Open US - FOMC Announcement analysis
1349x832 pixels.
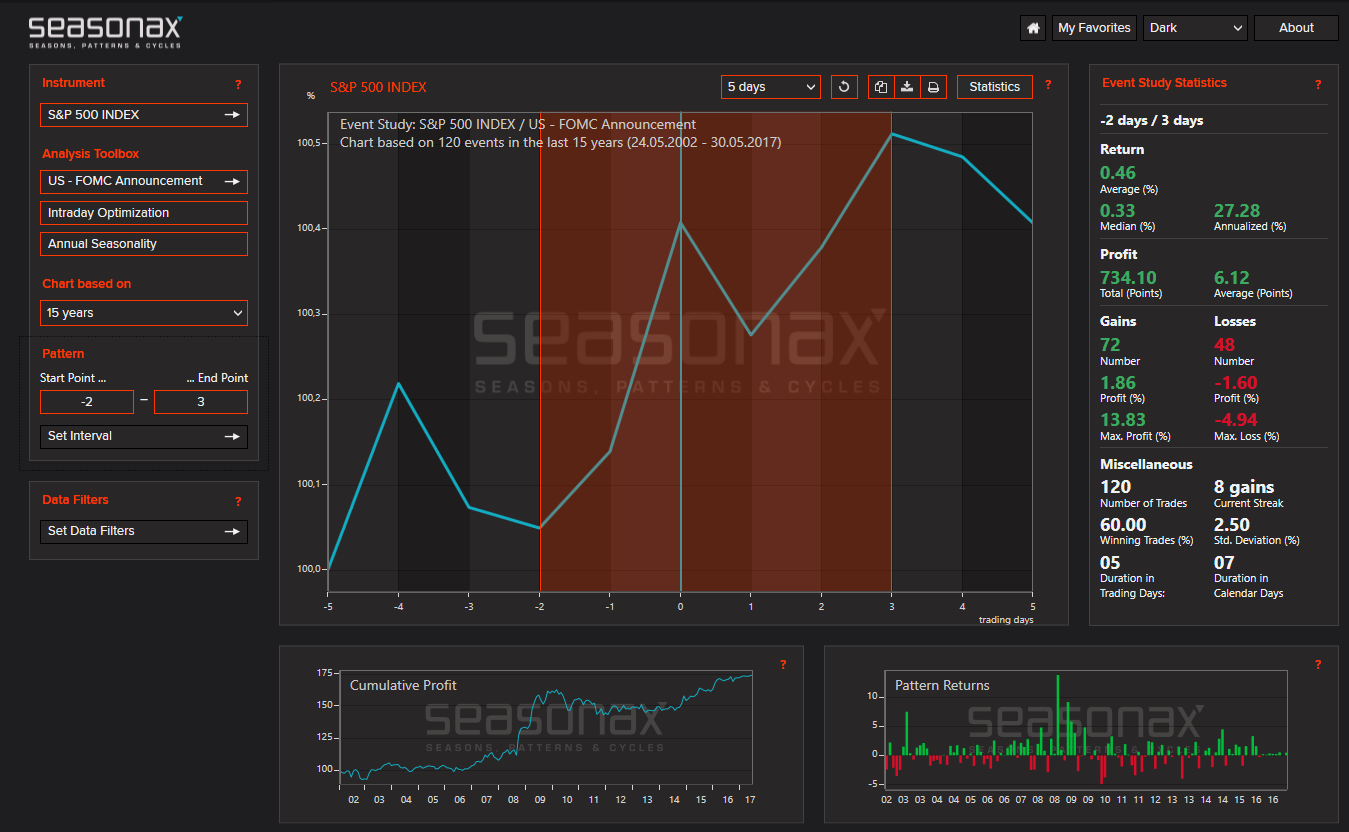pyautogui.click(x=144, y=181)
